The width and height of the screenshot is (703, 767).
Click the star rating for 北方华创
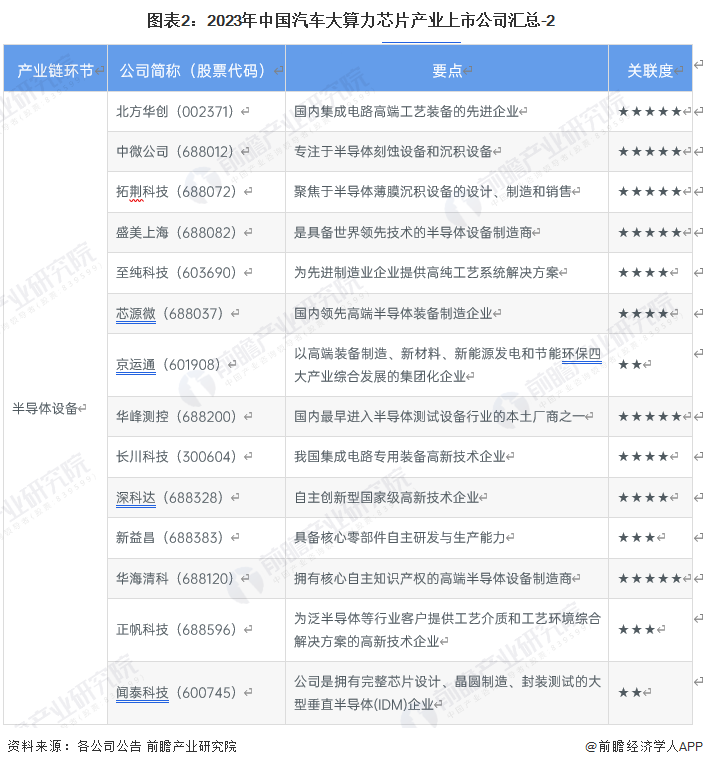point(650,112)
